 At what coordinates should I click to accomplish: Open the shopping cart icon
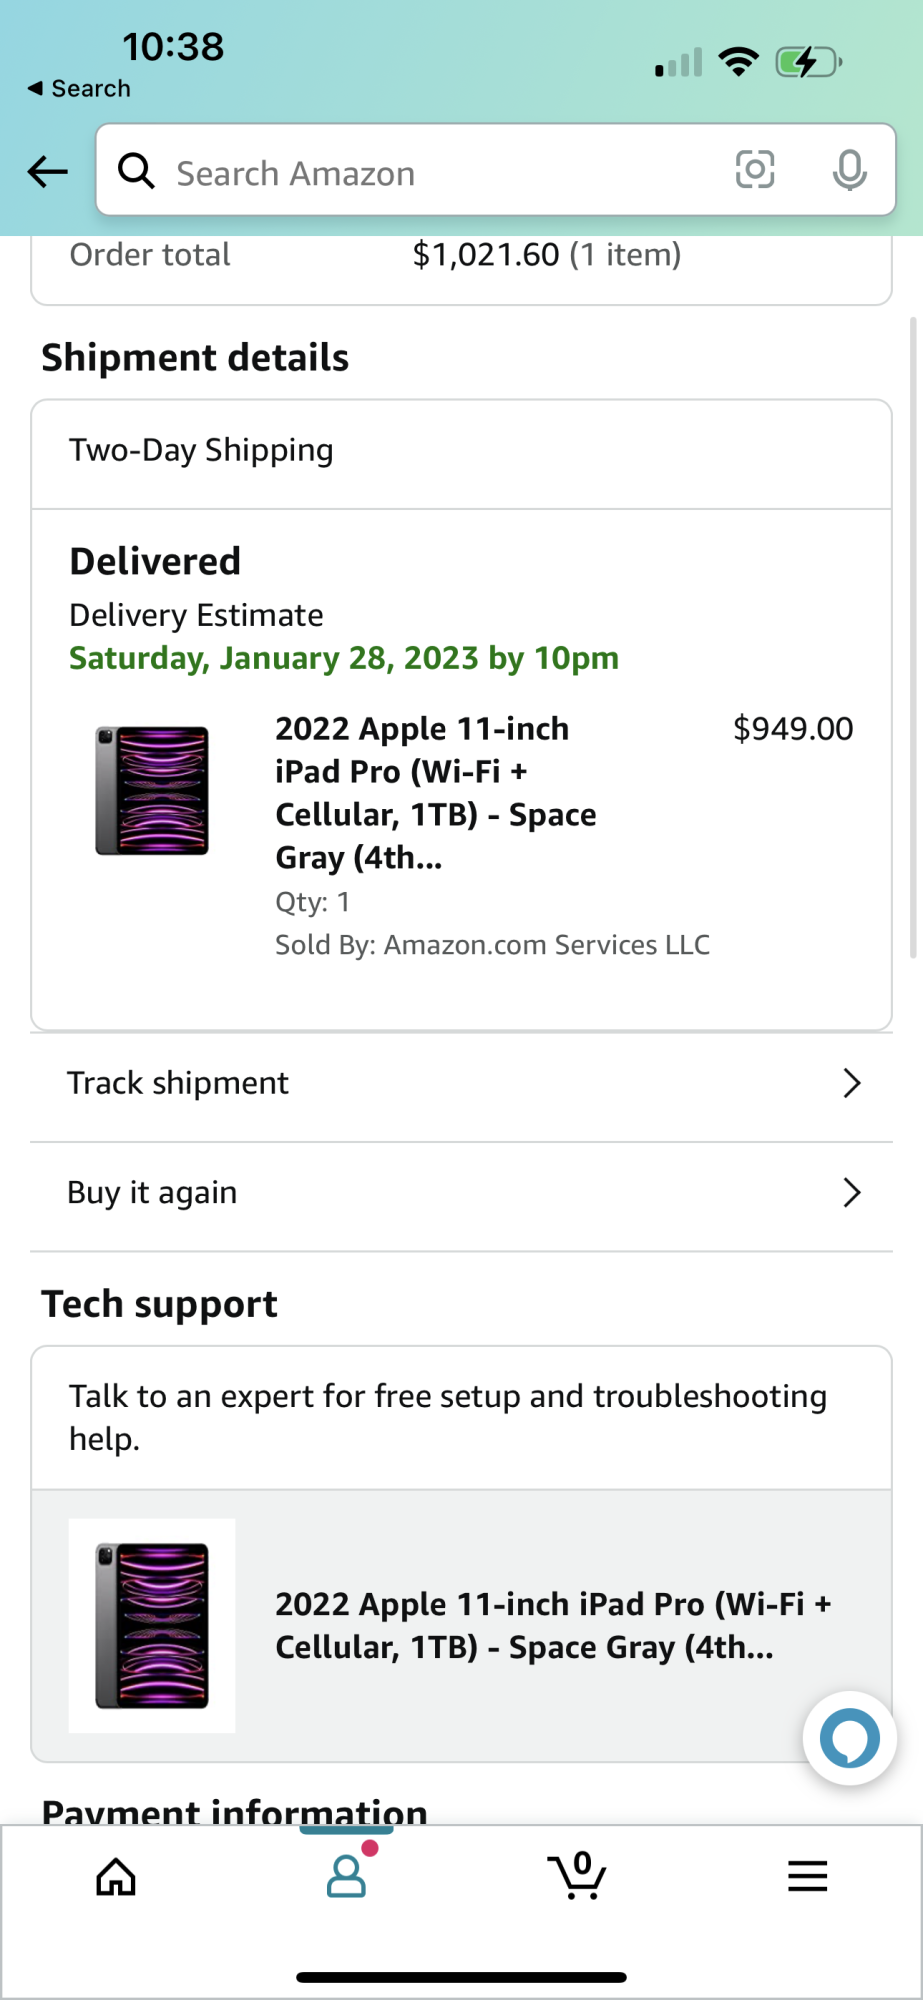pyautogui.click(x=577, y=1876)
